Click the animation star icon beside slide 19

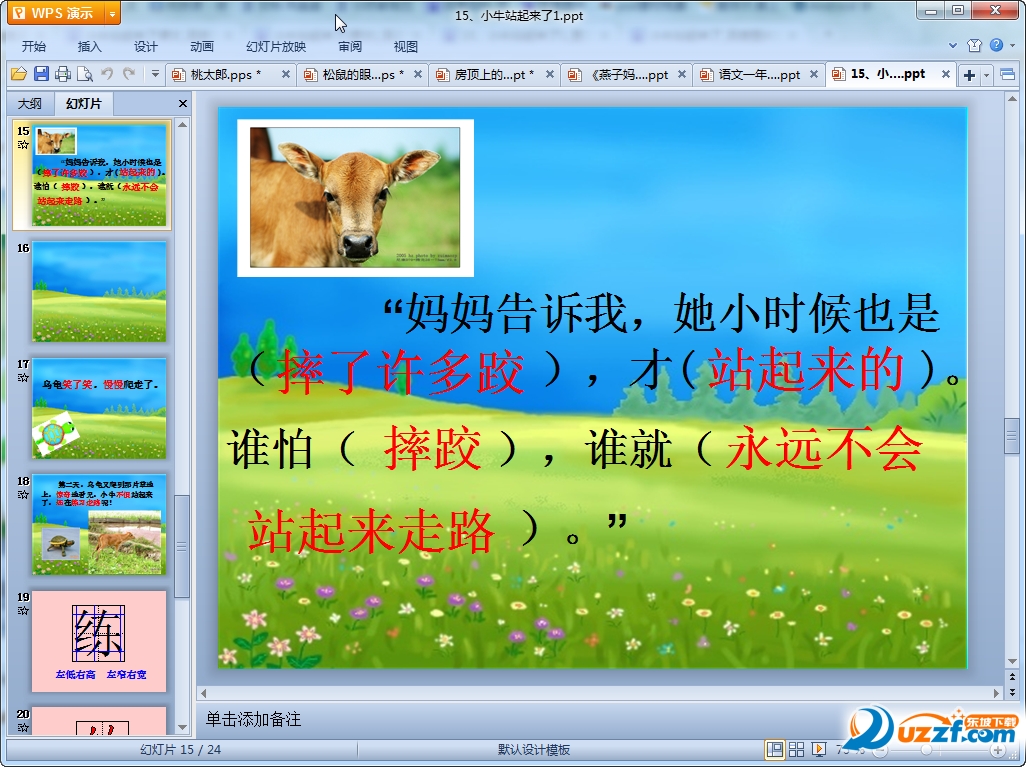[x=24, y=611]
